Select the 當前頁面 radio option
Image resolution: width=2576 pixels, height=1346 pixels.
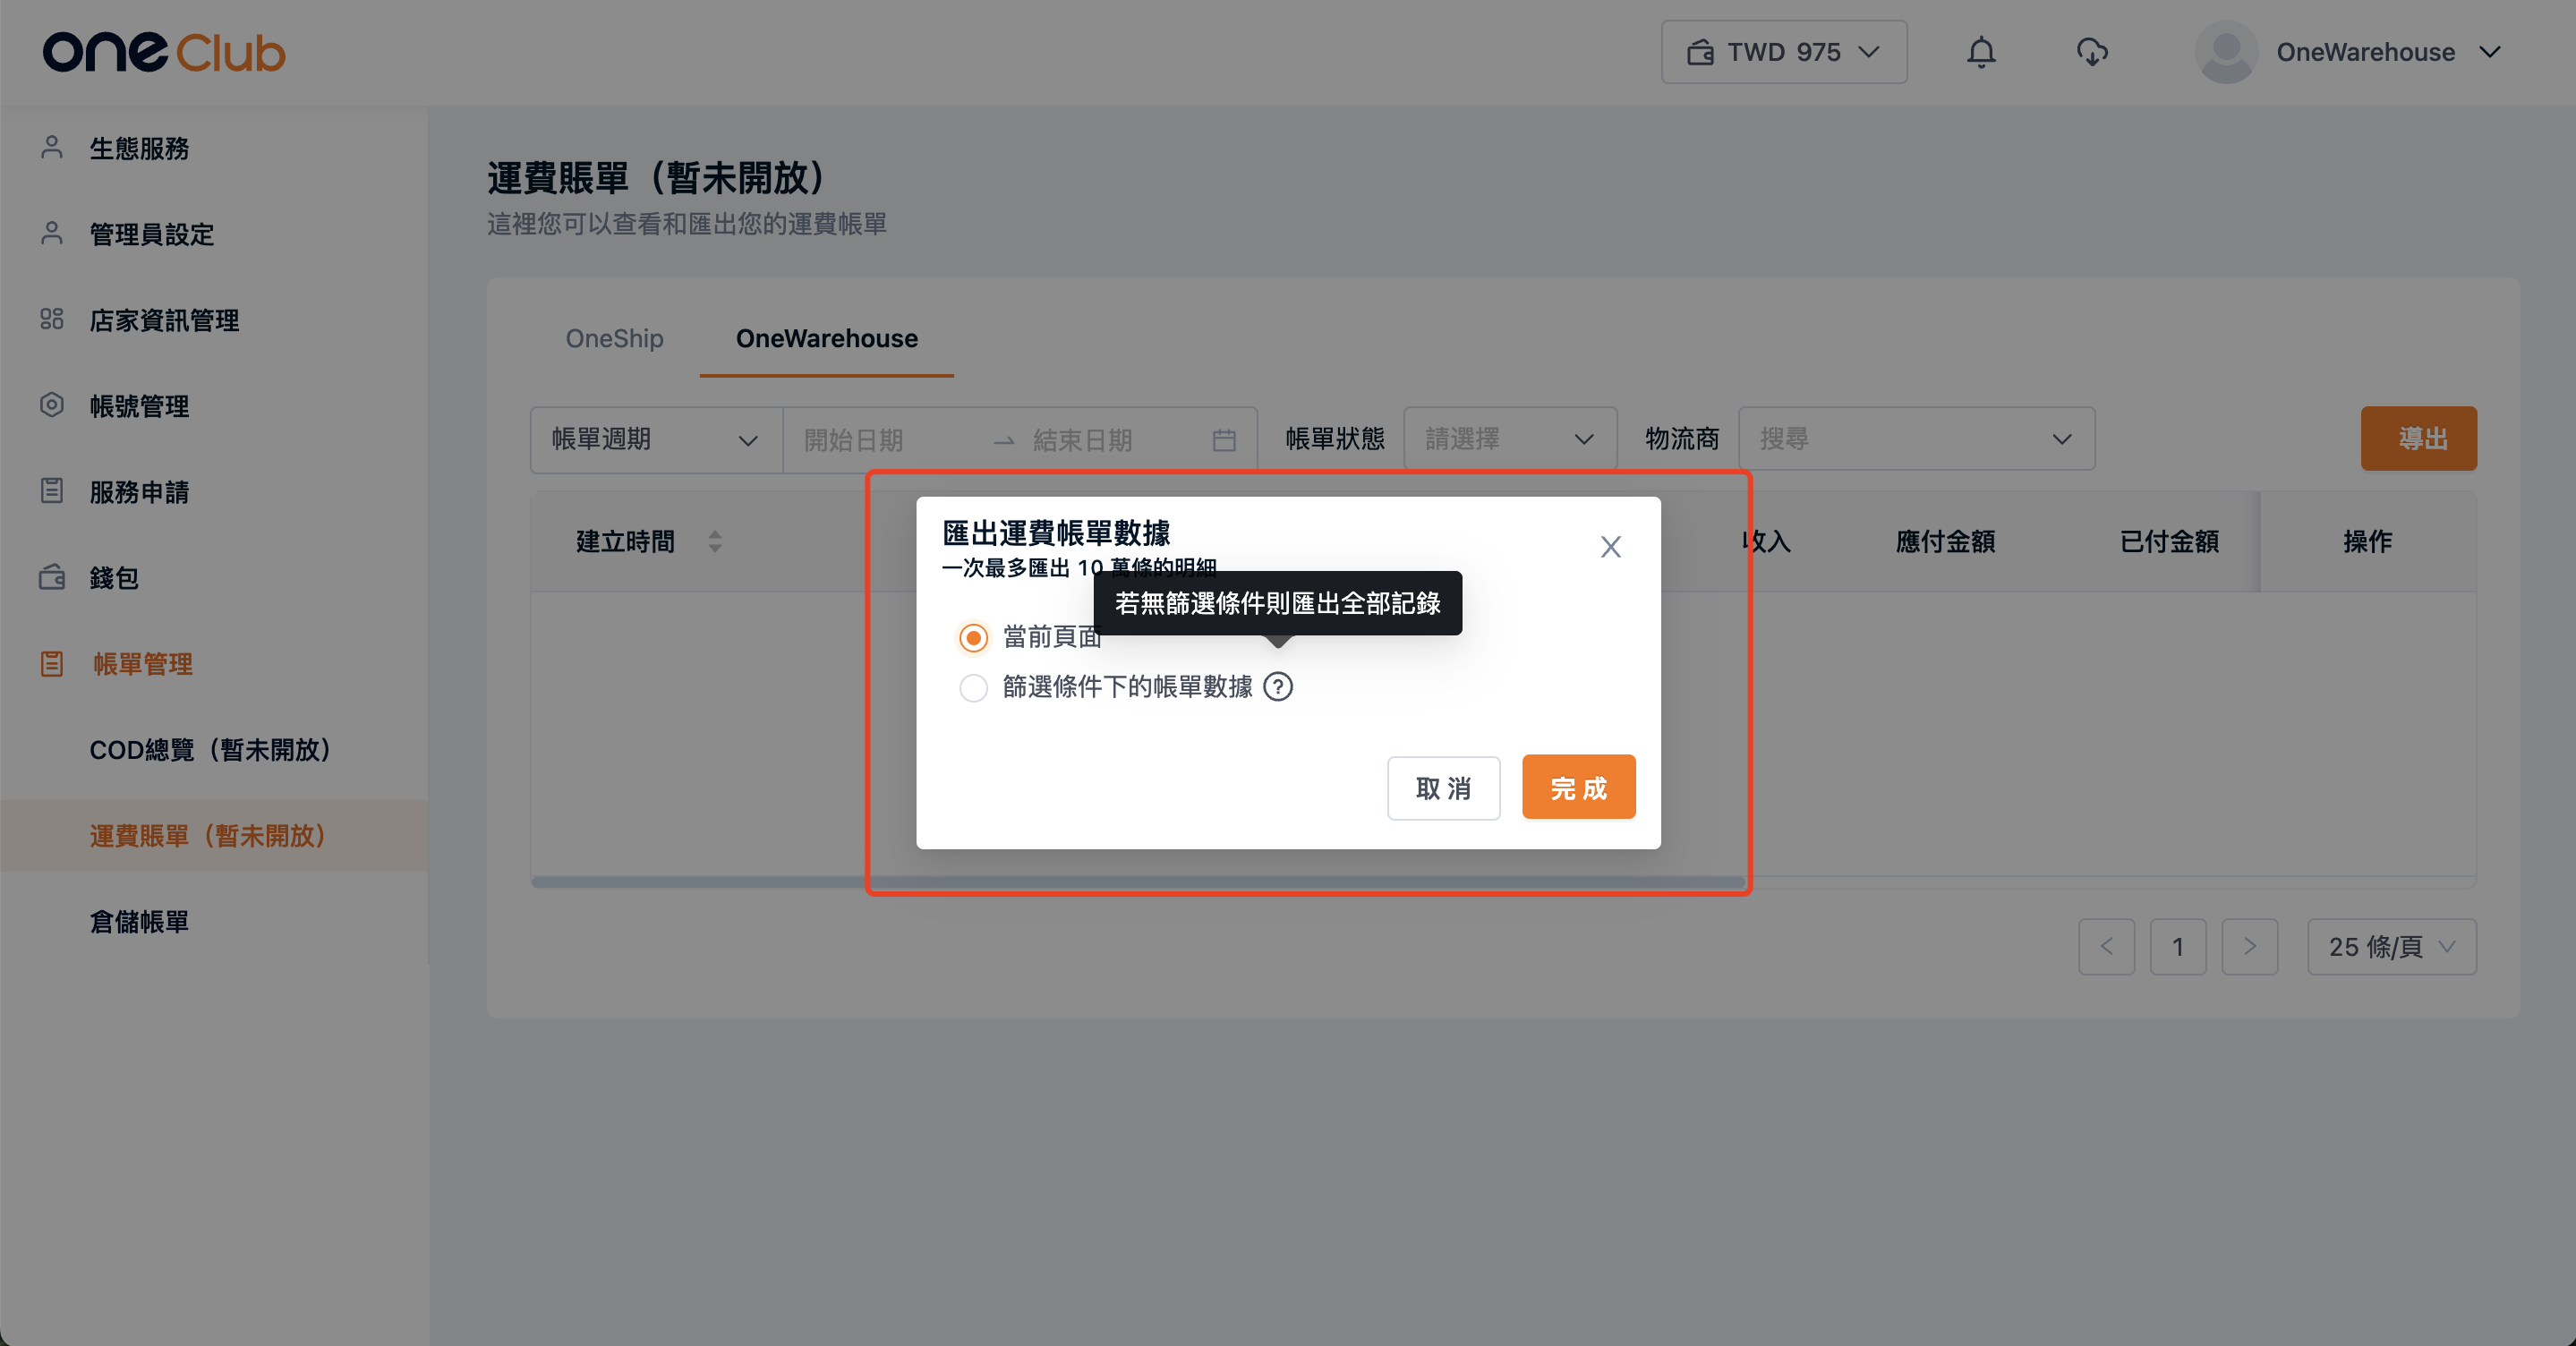[973, 638]
